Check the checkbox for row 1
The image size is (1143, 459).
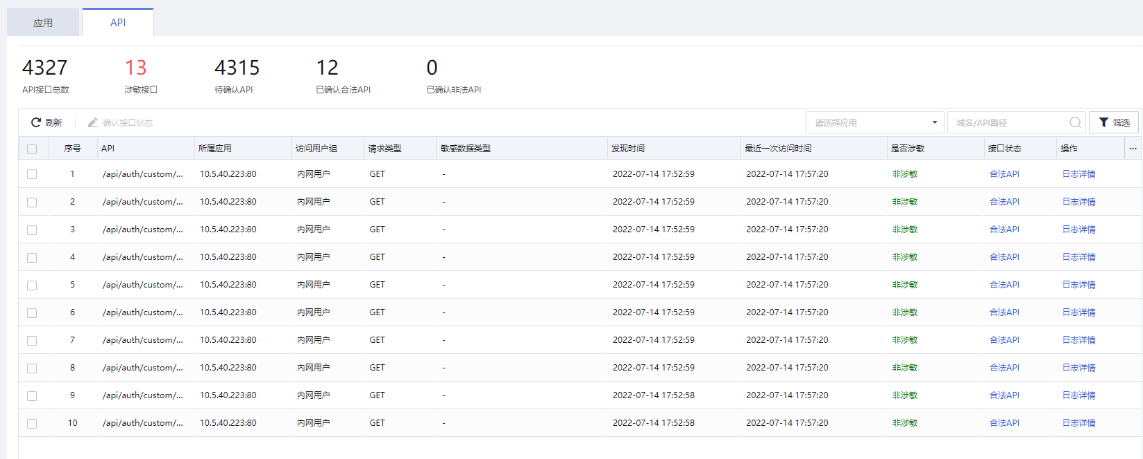(x=31, y=174)
